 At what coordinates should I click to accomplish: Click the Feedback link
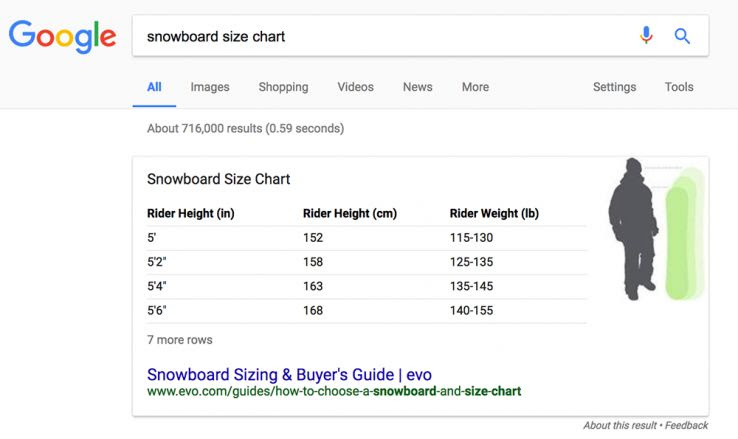pos(685,425)
